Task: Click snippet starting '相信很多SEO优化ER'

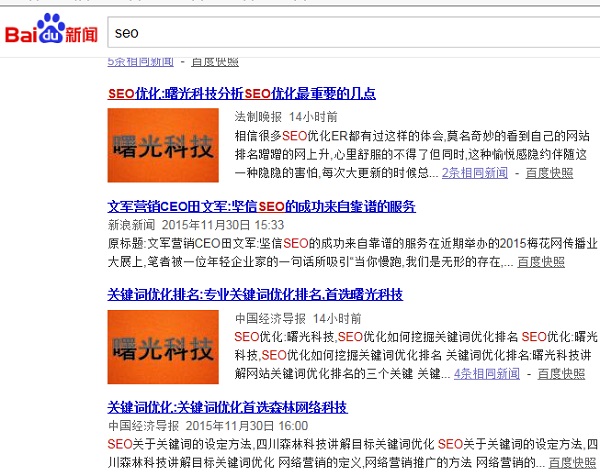Action: [412, 155]
